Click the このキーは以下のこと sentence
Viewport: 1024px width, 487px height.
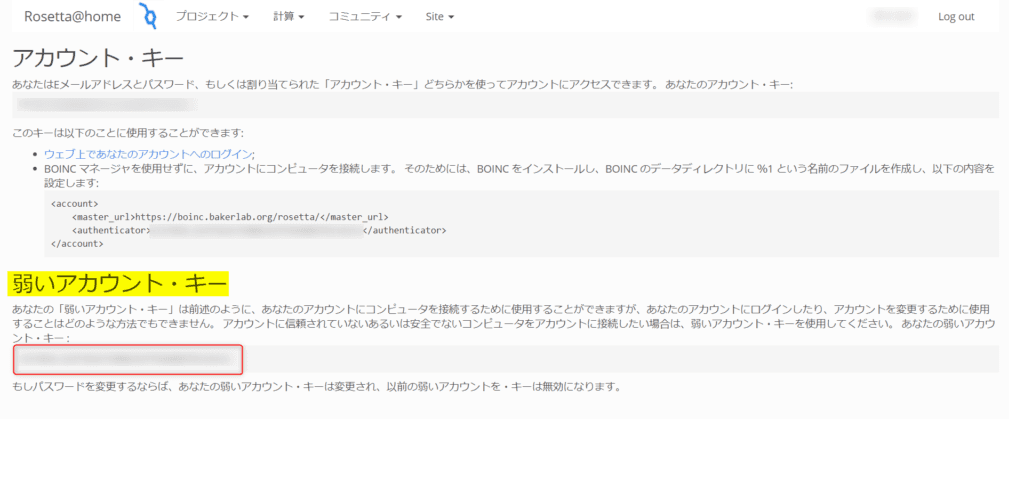[128, 133]
